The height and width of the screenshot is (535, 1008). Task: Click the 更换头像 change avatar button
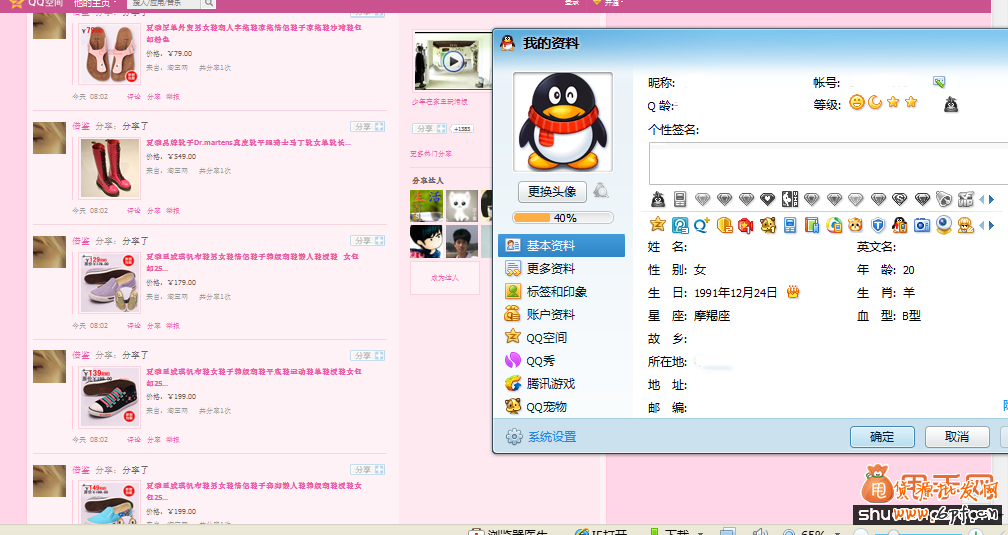551,191
